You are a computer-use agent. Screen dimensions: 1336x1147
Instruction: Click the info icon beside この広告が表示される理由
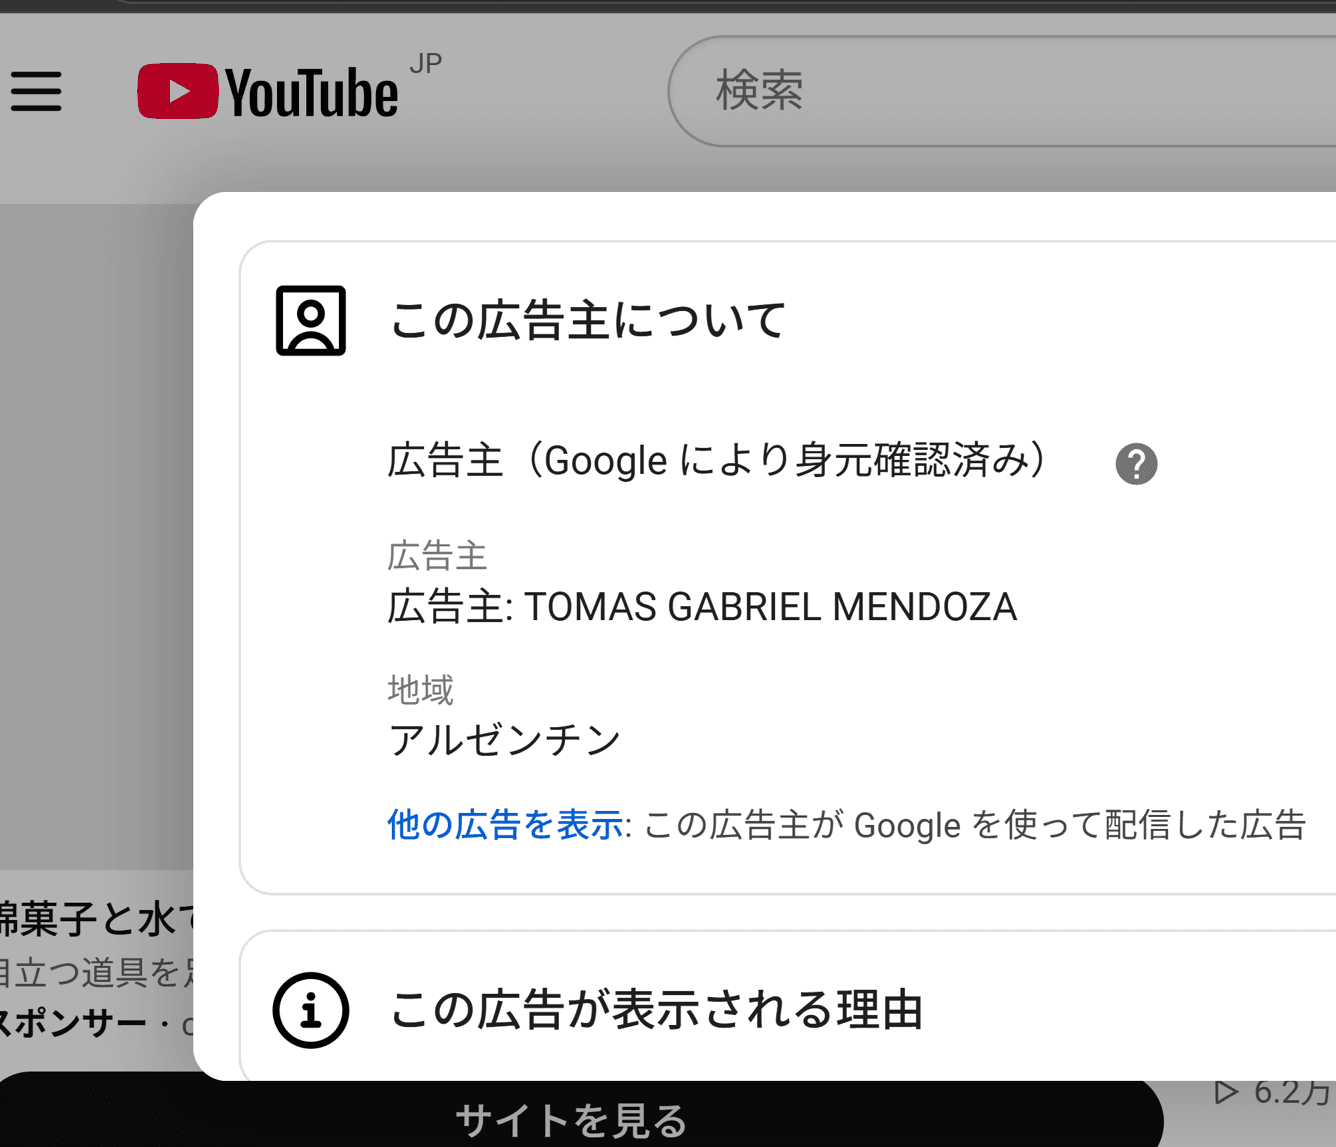311,1010
